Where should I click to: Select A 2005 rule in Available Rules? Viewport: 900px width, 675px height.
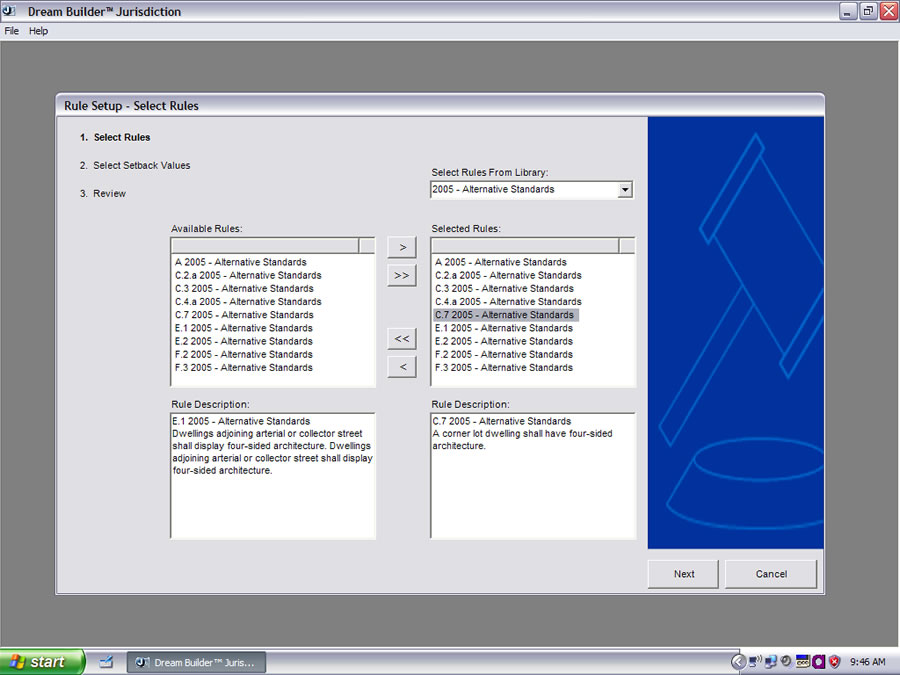(240, 262)
